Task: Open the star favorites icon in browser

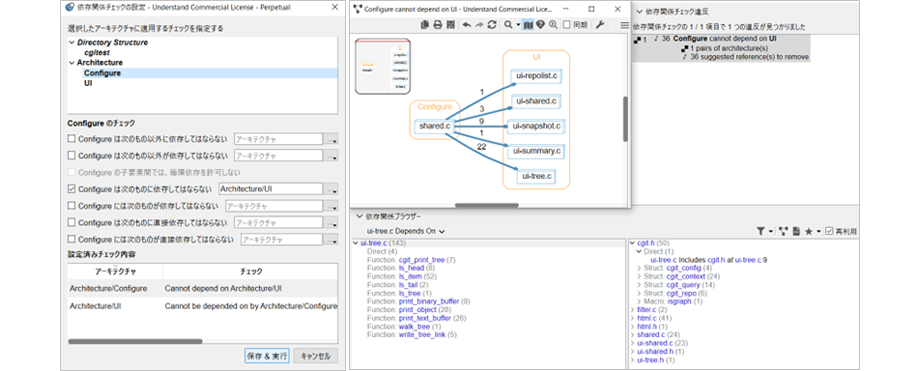Action: [809, 232]
